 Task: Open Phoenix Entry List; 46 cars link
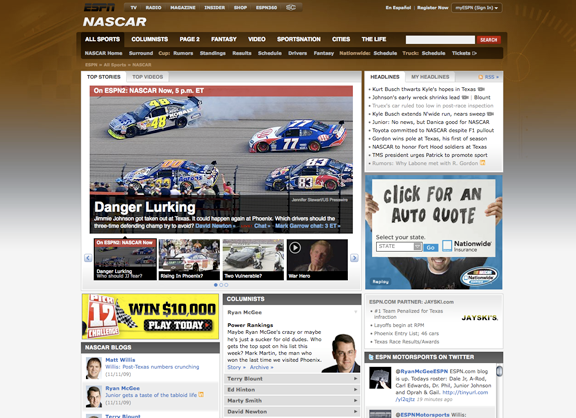(406, 334)
